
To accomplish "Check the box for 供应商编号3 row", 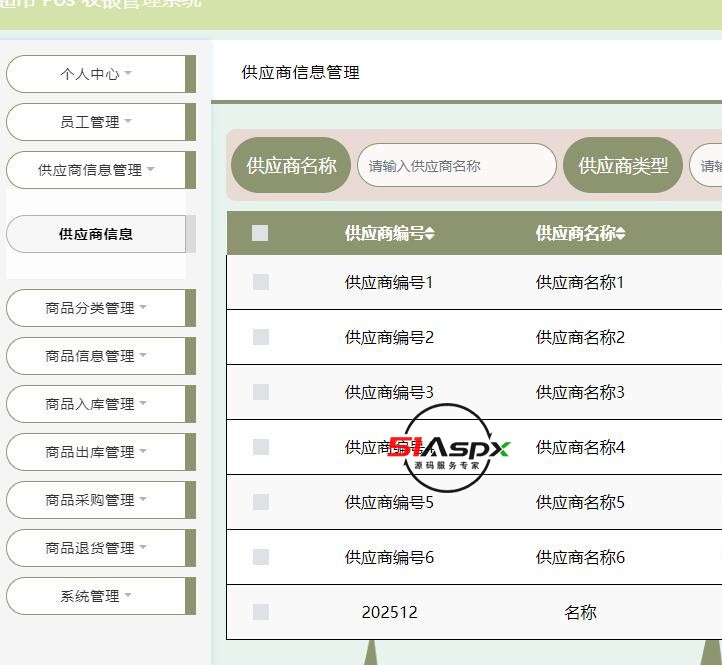I will tap(261, 392).
